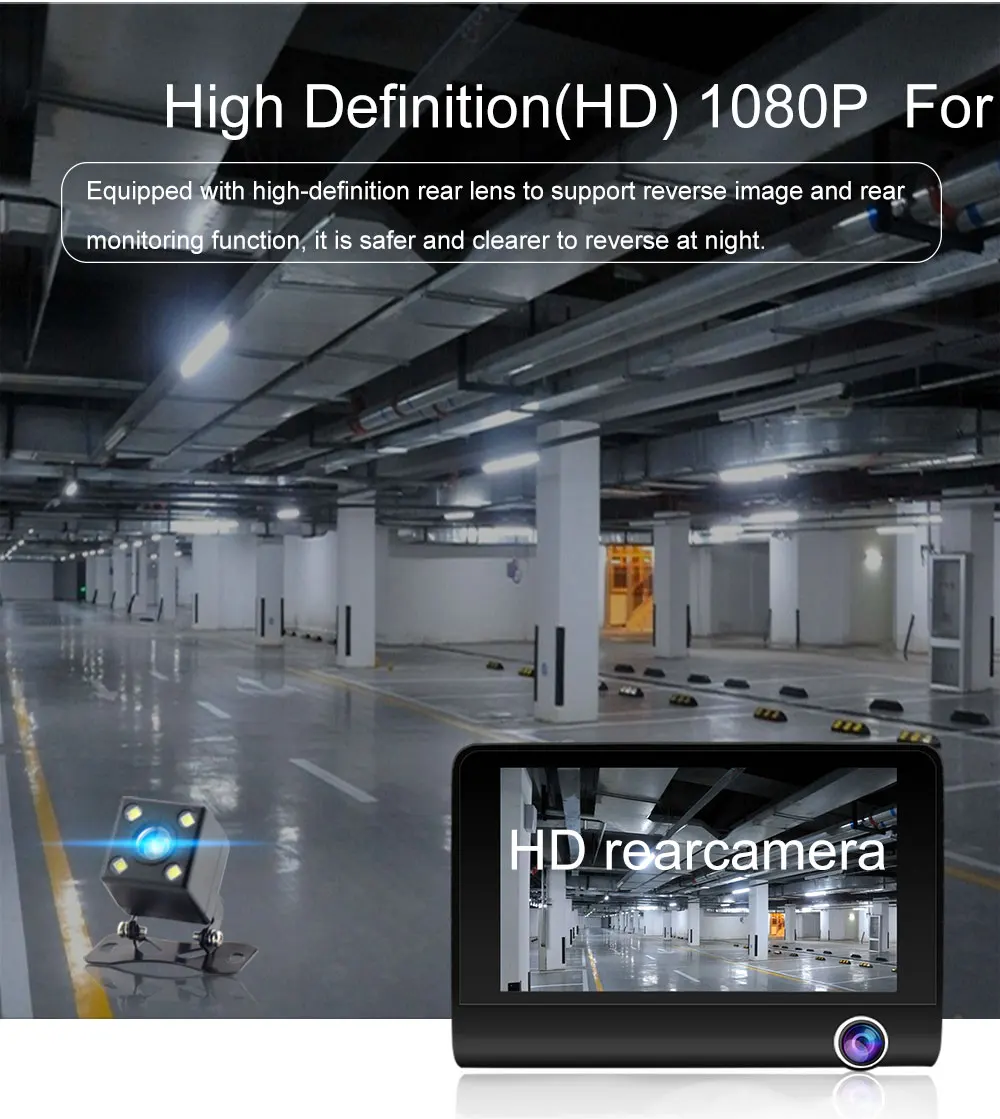Image resolution: width=1000 pixels, height=1119 pixels.
Task: Click the 'Equipped with high-definition rear lens' description line
Action: (x=495, y=191)
